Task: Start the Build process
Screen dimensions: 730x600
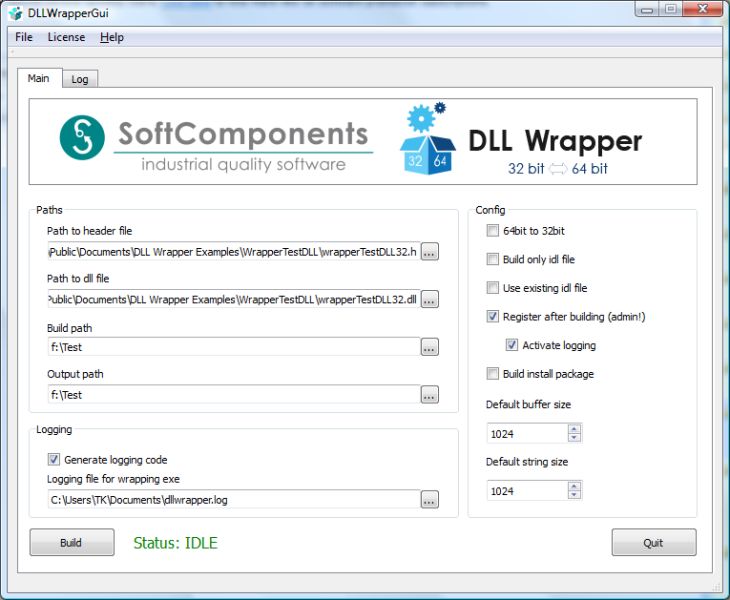Action: point(72,542)
